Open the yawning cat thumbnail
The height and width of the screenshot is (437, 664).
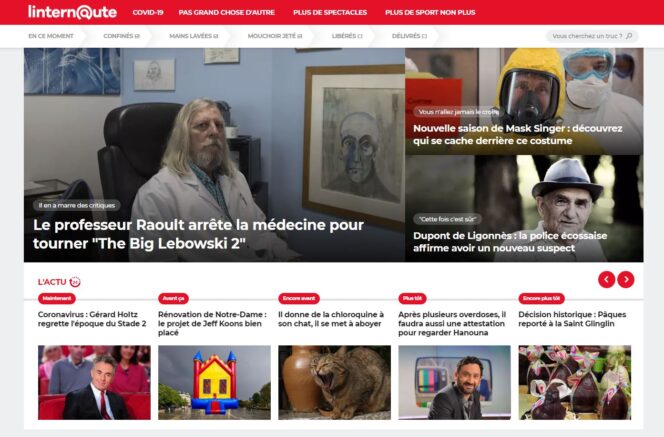334,382
